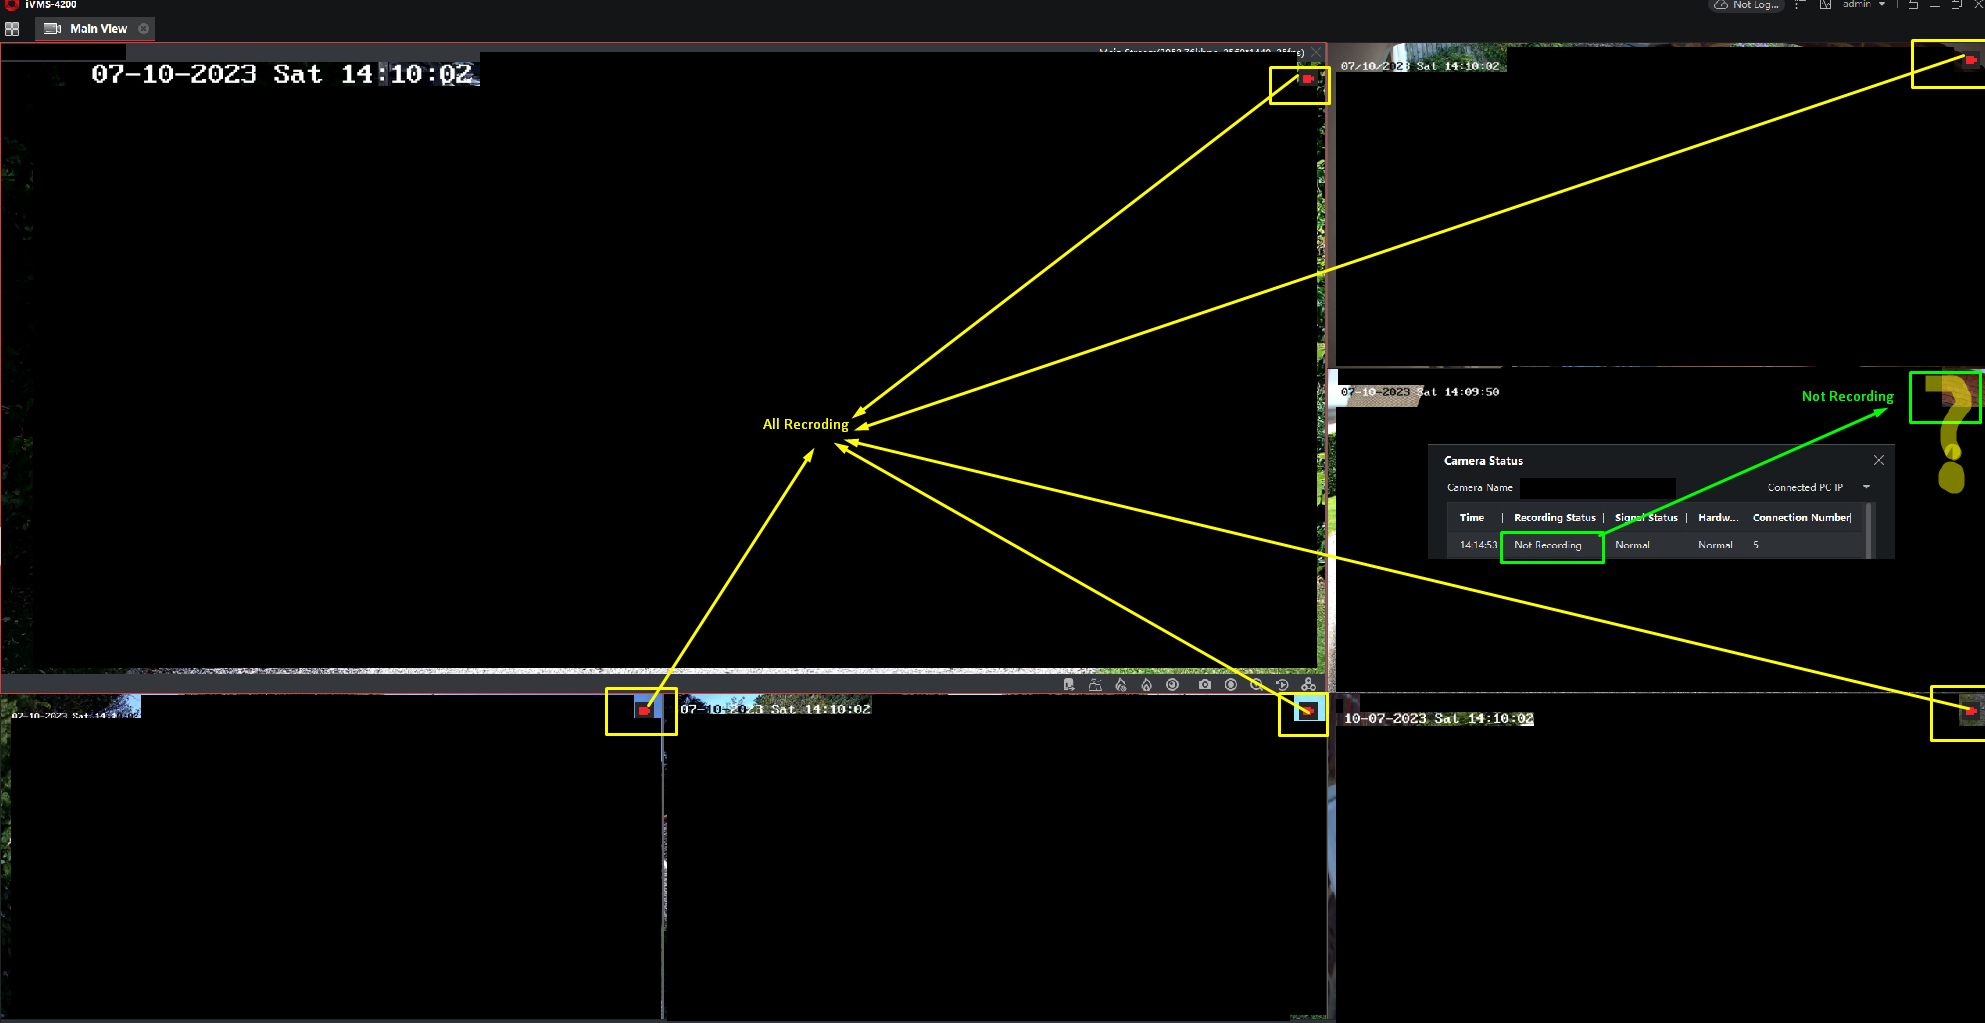Close the Camera Status dialog
Image resolution: width=1985 pixels, height=1023 pixels.
[1879, 460]
